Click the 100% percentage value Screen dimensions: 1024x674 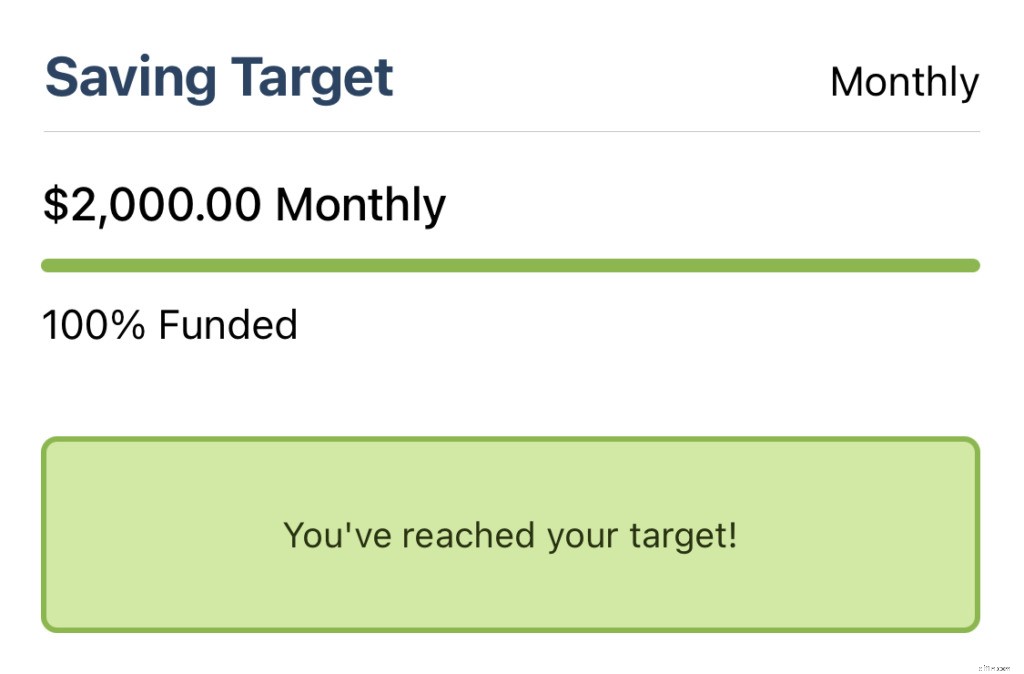94,325
